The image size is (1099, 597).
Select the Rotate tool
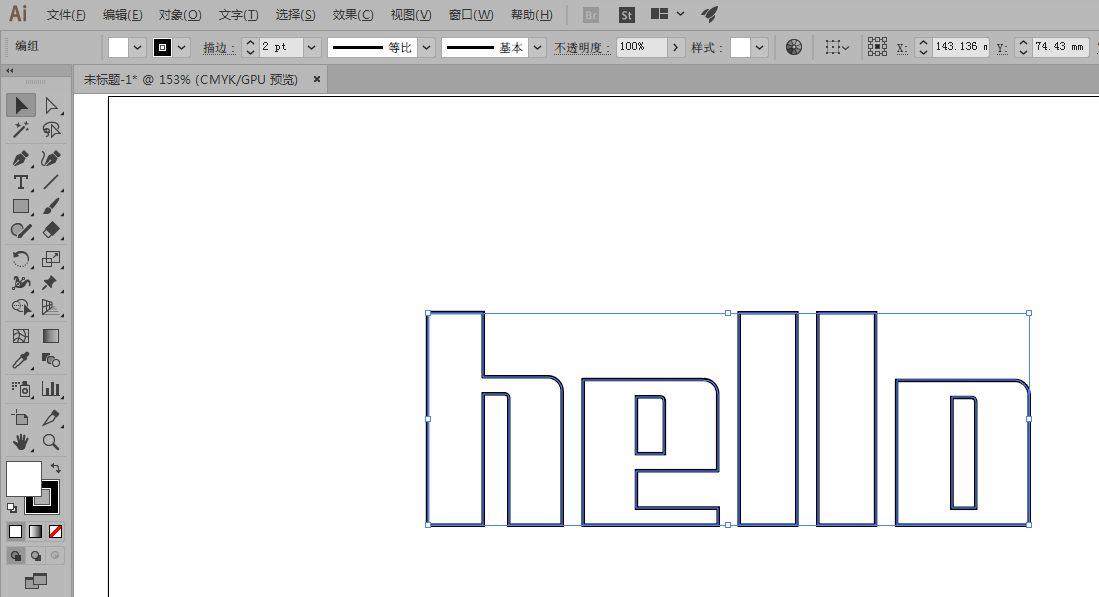[21, 259]
